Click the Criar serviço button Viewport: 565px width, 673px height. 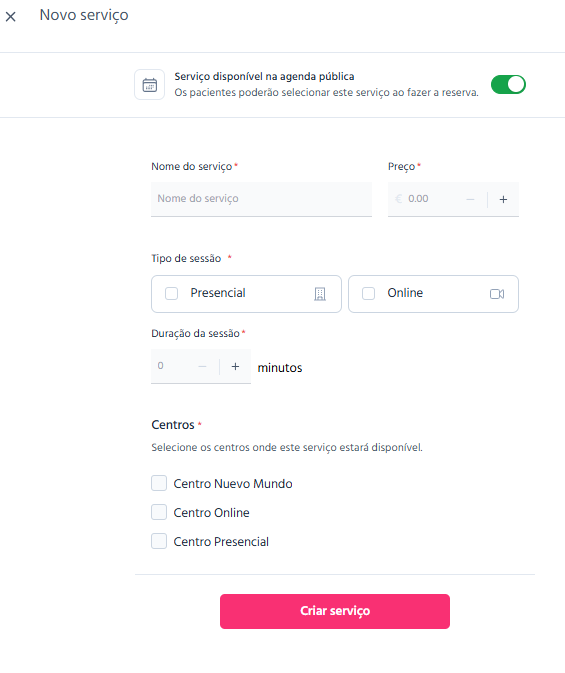(x=335, y=611)
